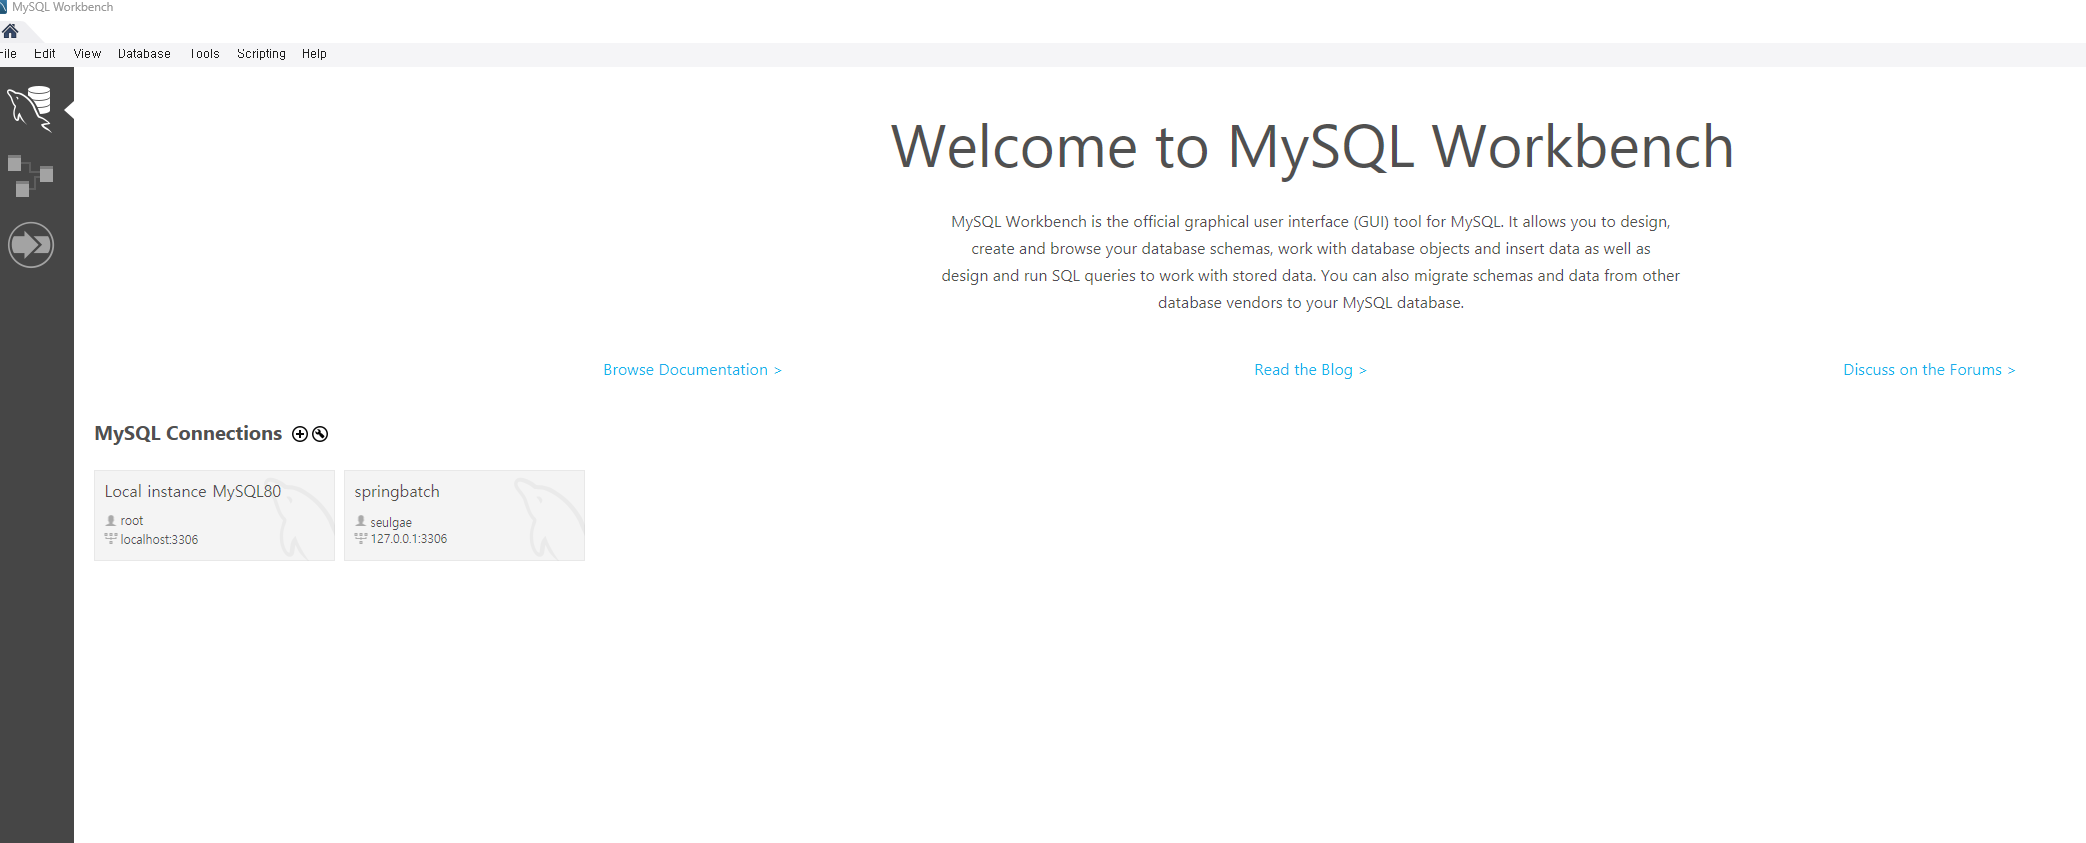Screen dimensions: 2086x843
Task: Click the Welcome to MySQL Workbench title
Action: click(x=1312, y=147)
